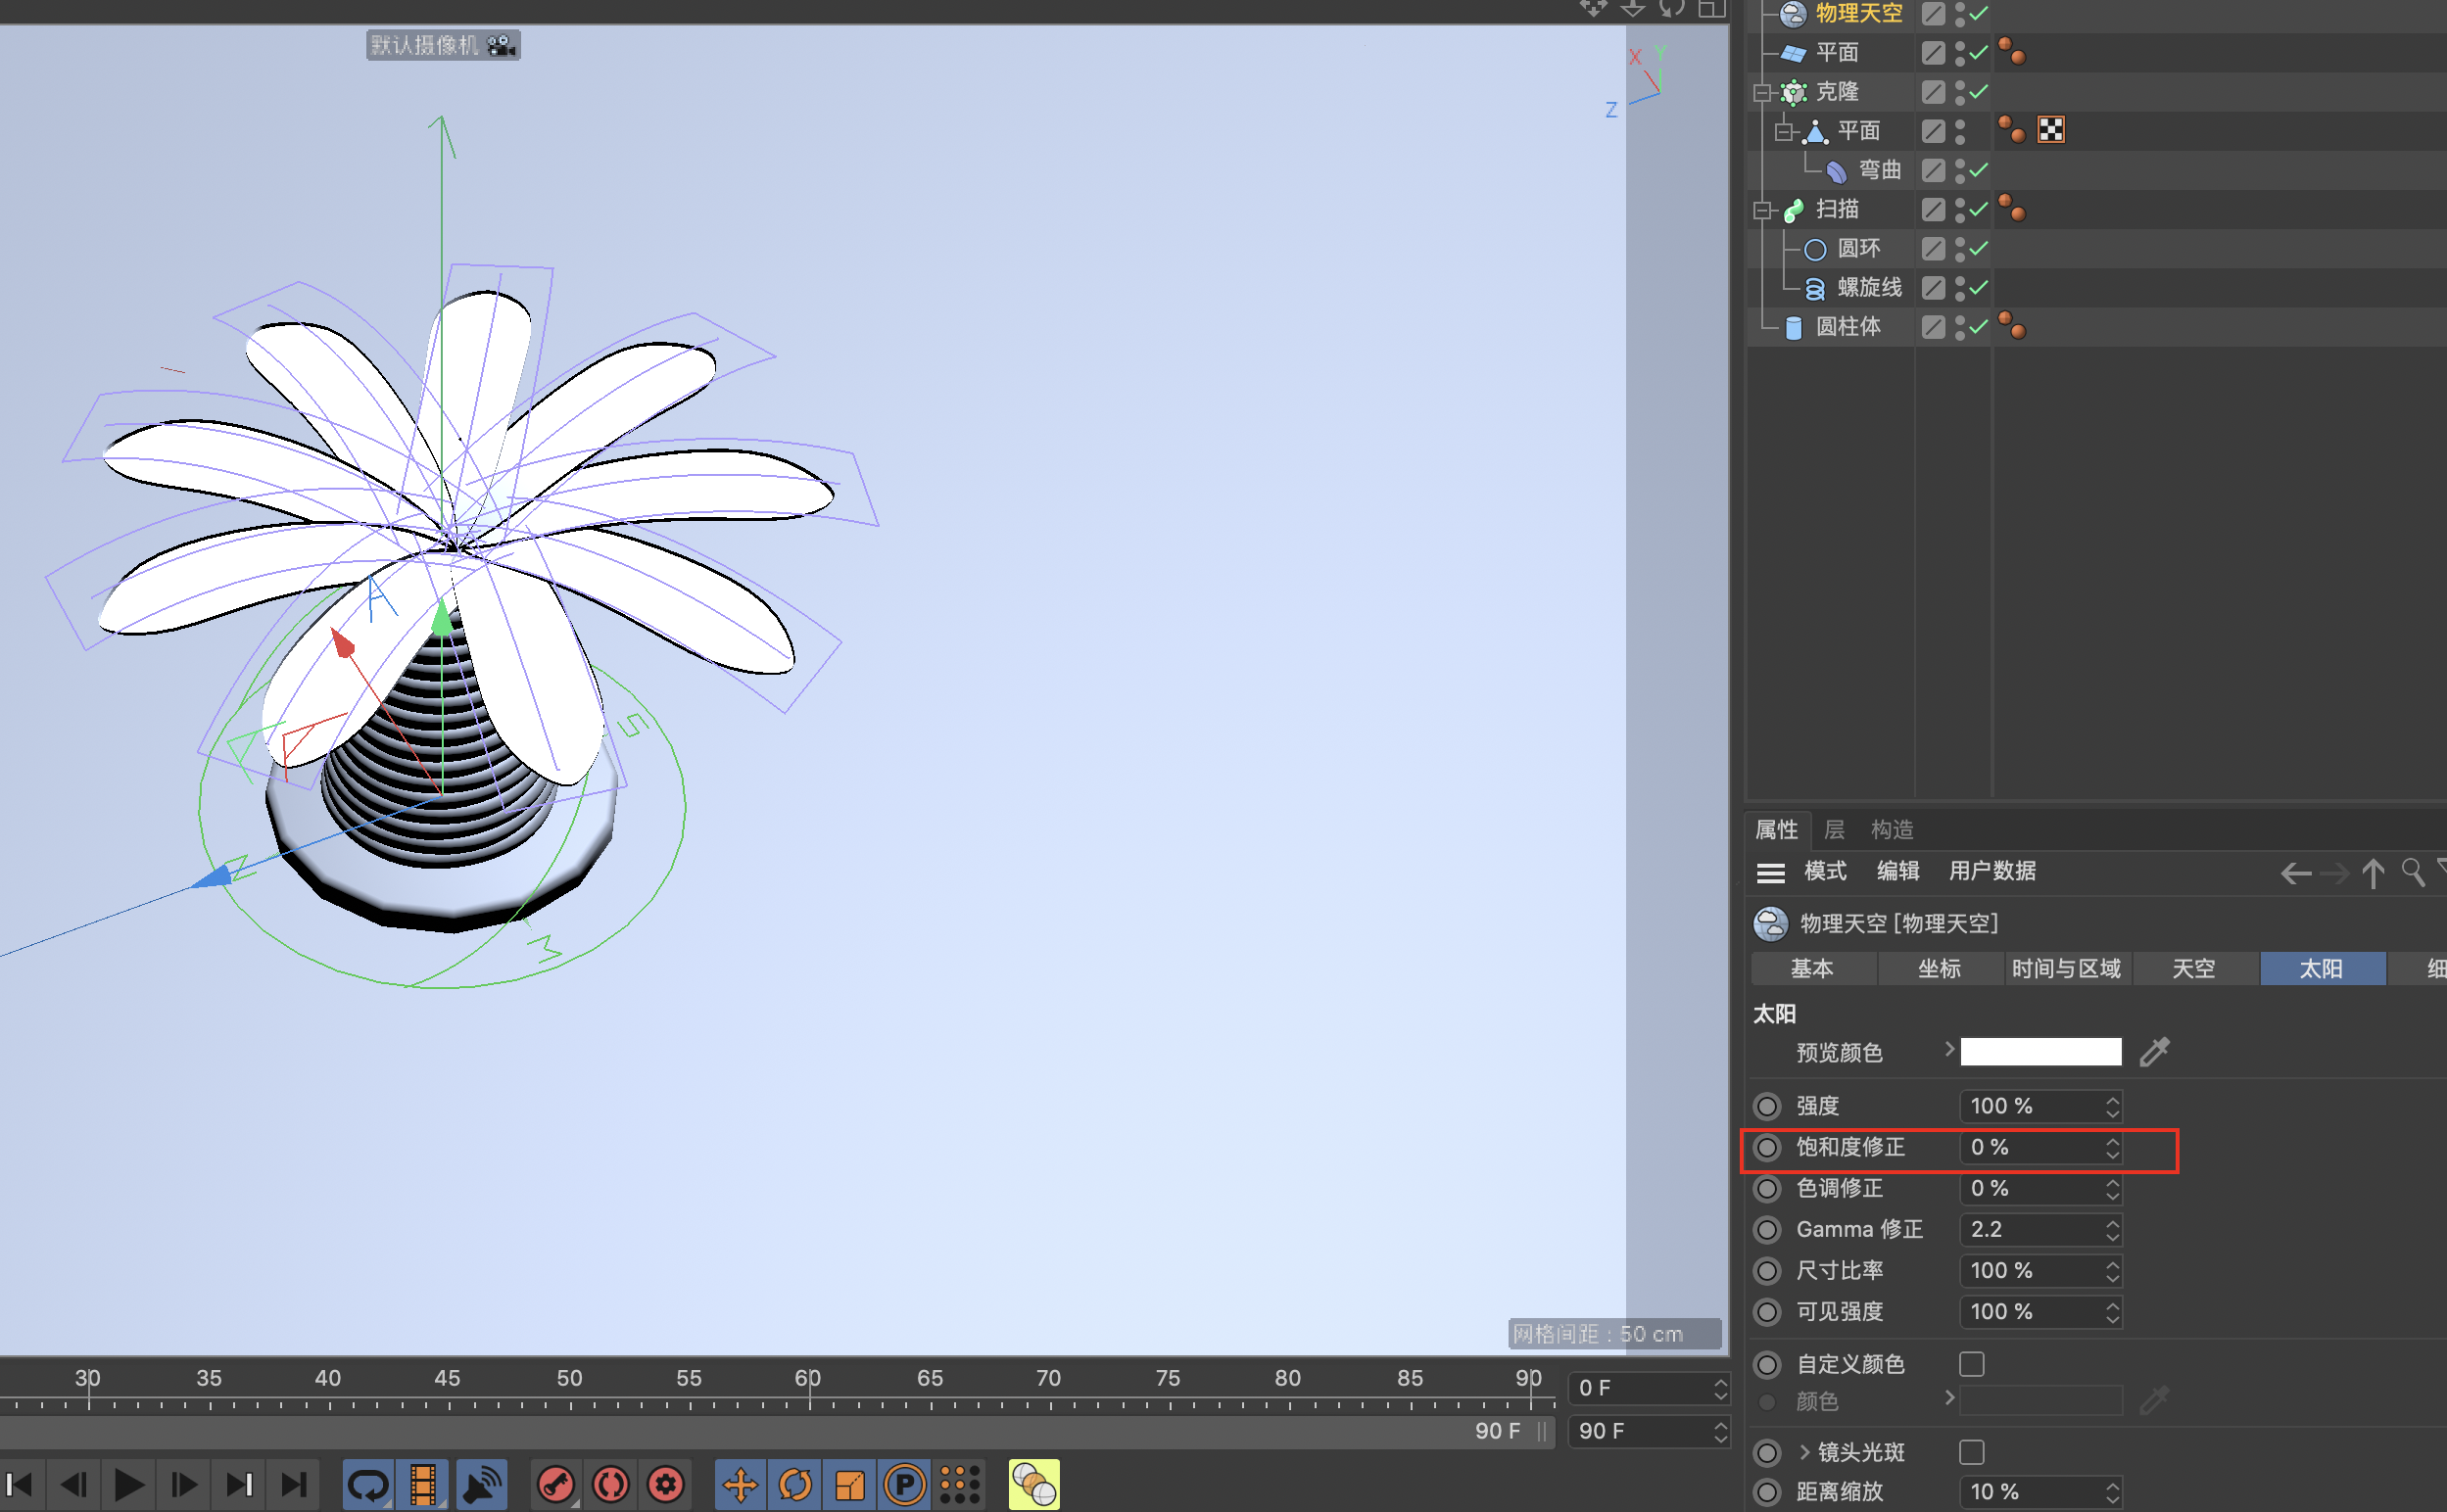Viewport: 2447px width, 1512px height.
Task: Toggle position keyframe recording icon
Action: 740,1484
